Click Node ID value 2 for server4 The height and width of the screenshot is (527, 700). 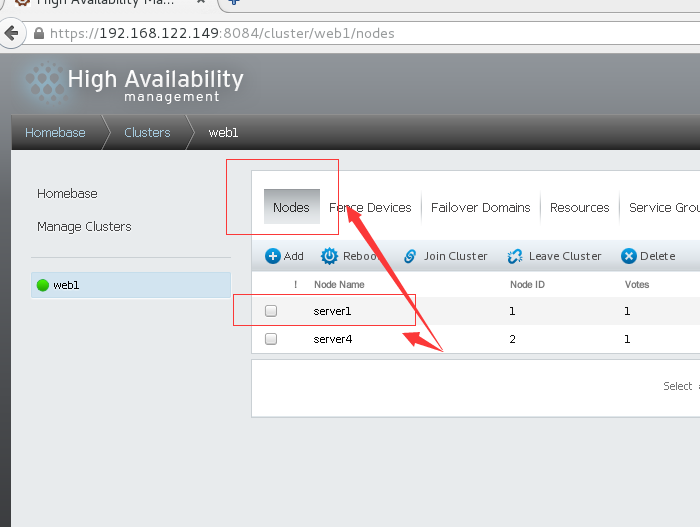tap(512, 339)
